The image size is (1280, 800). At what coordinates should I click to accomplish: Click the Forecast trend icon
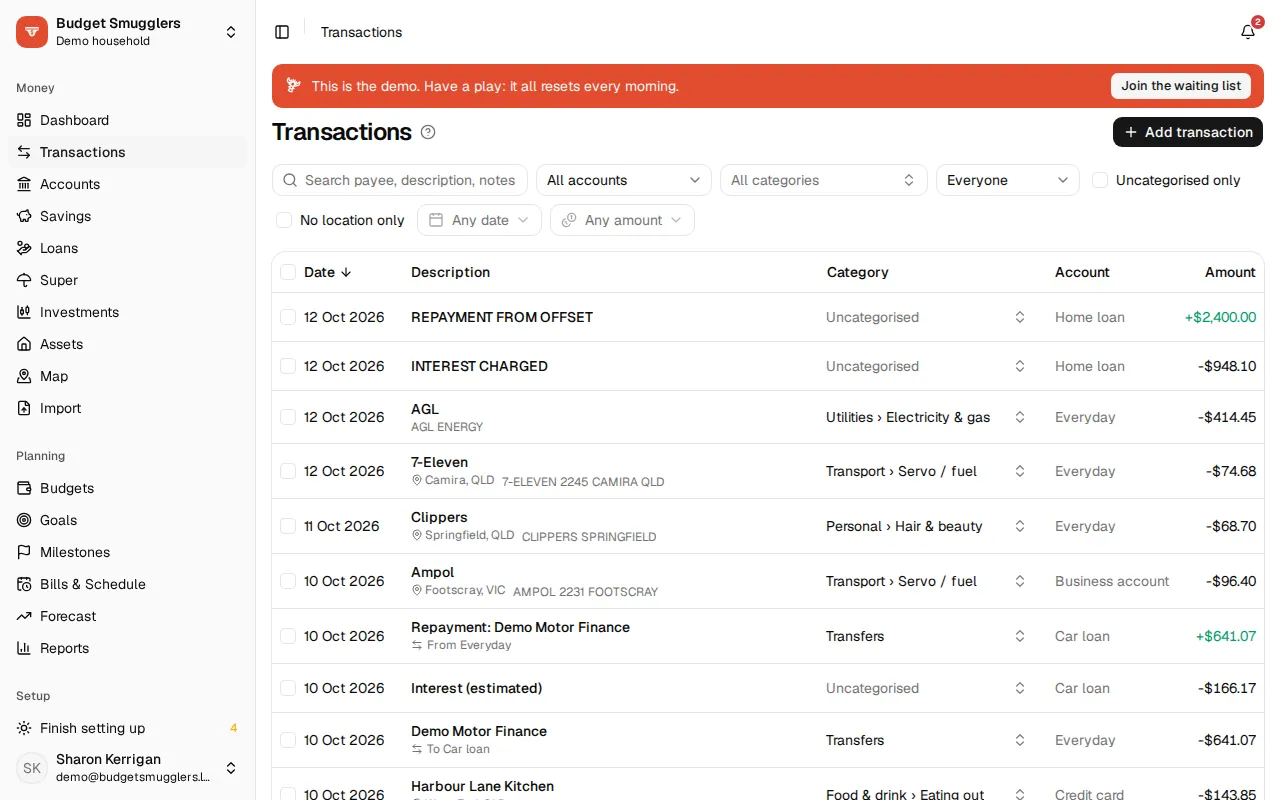24,616
